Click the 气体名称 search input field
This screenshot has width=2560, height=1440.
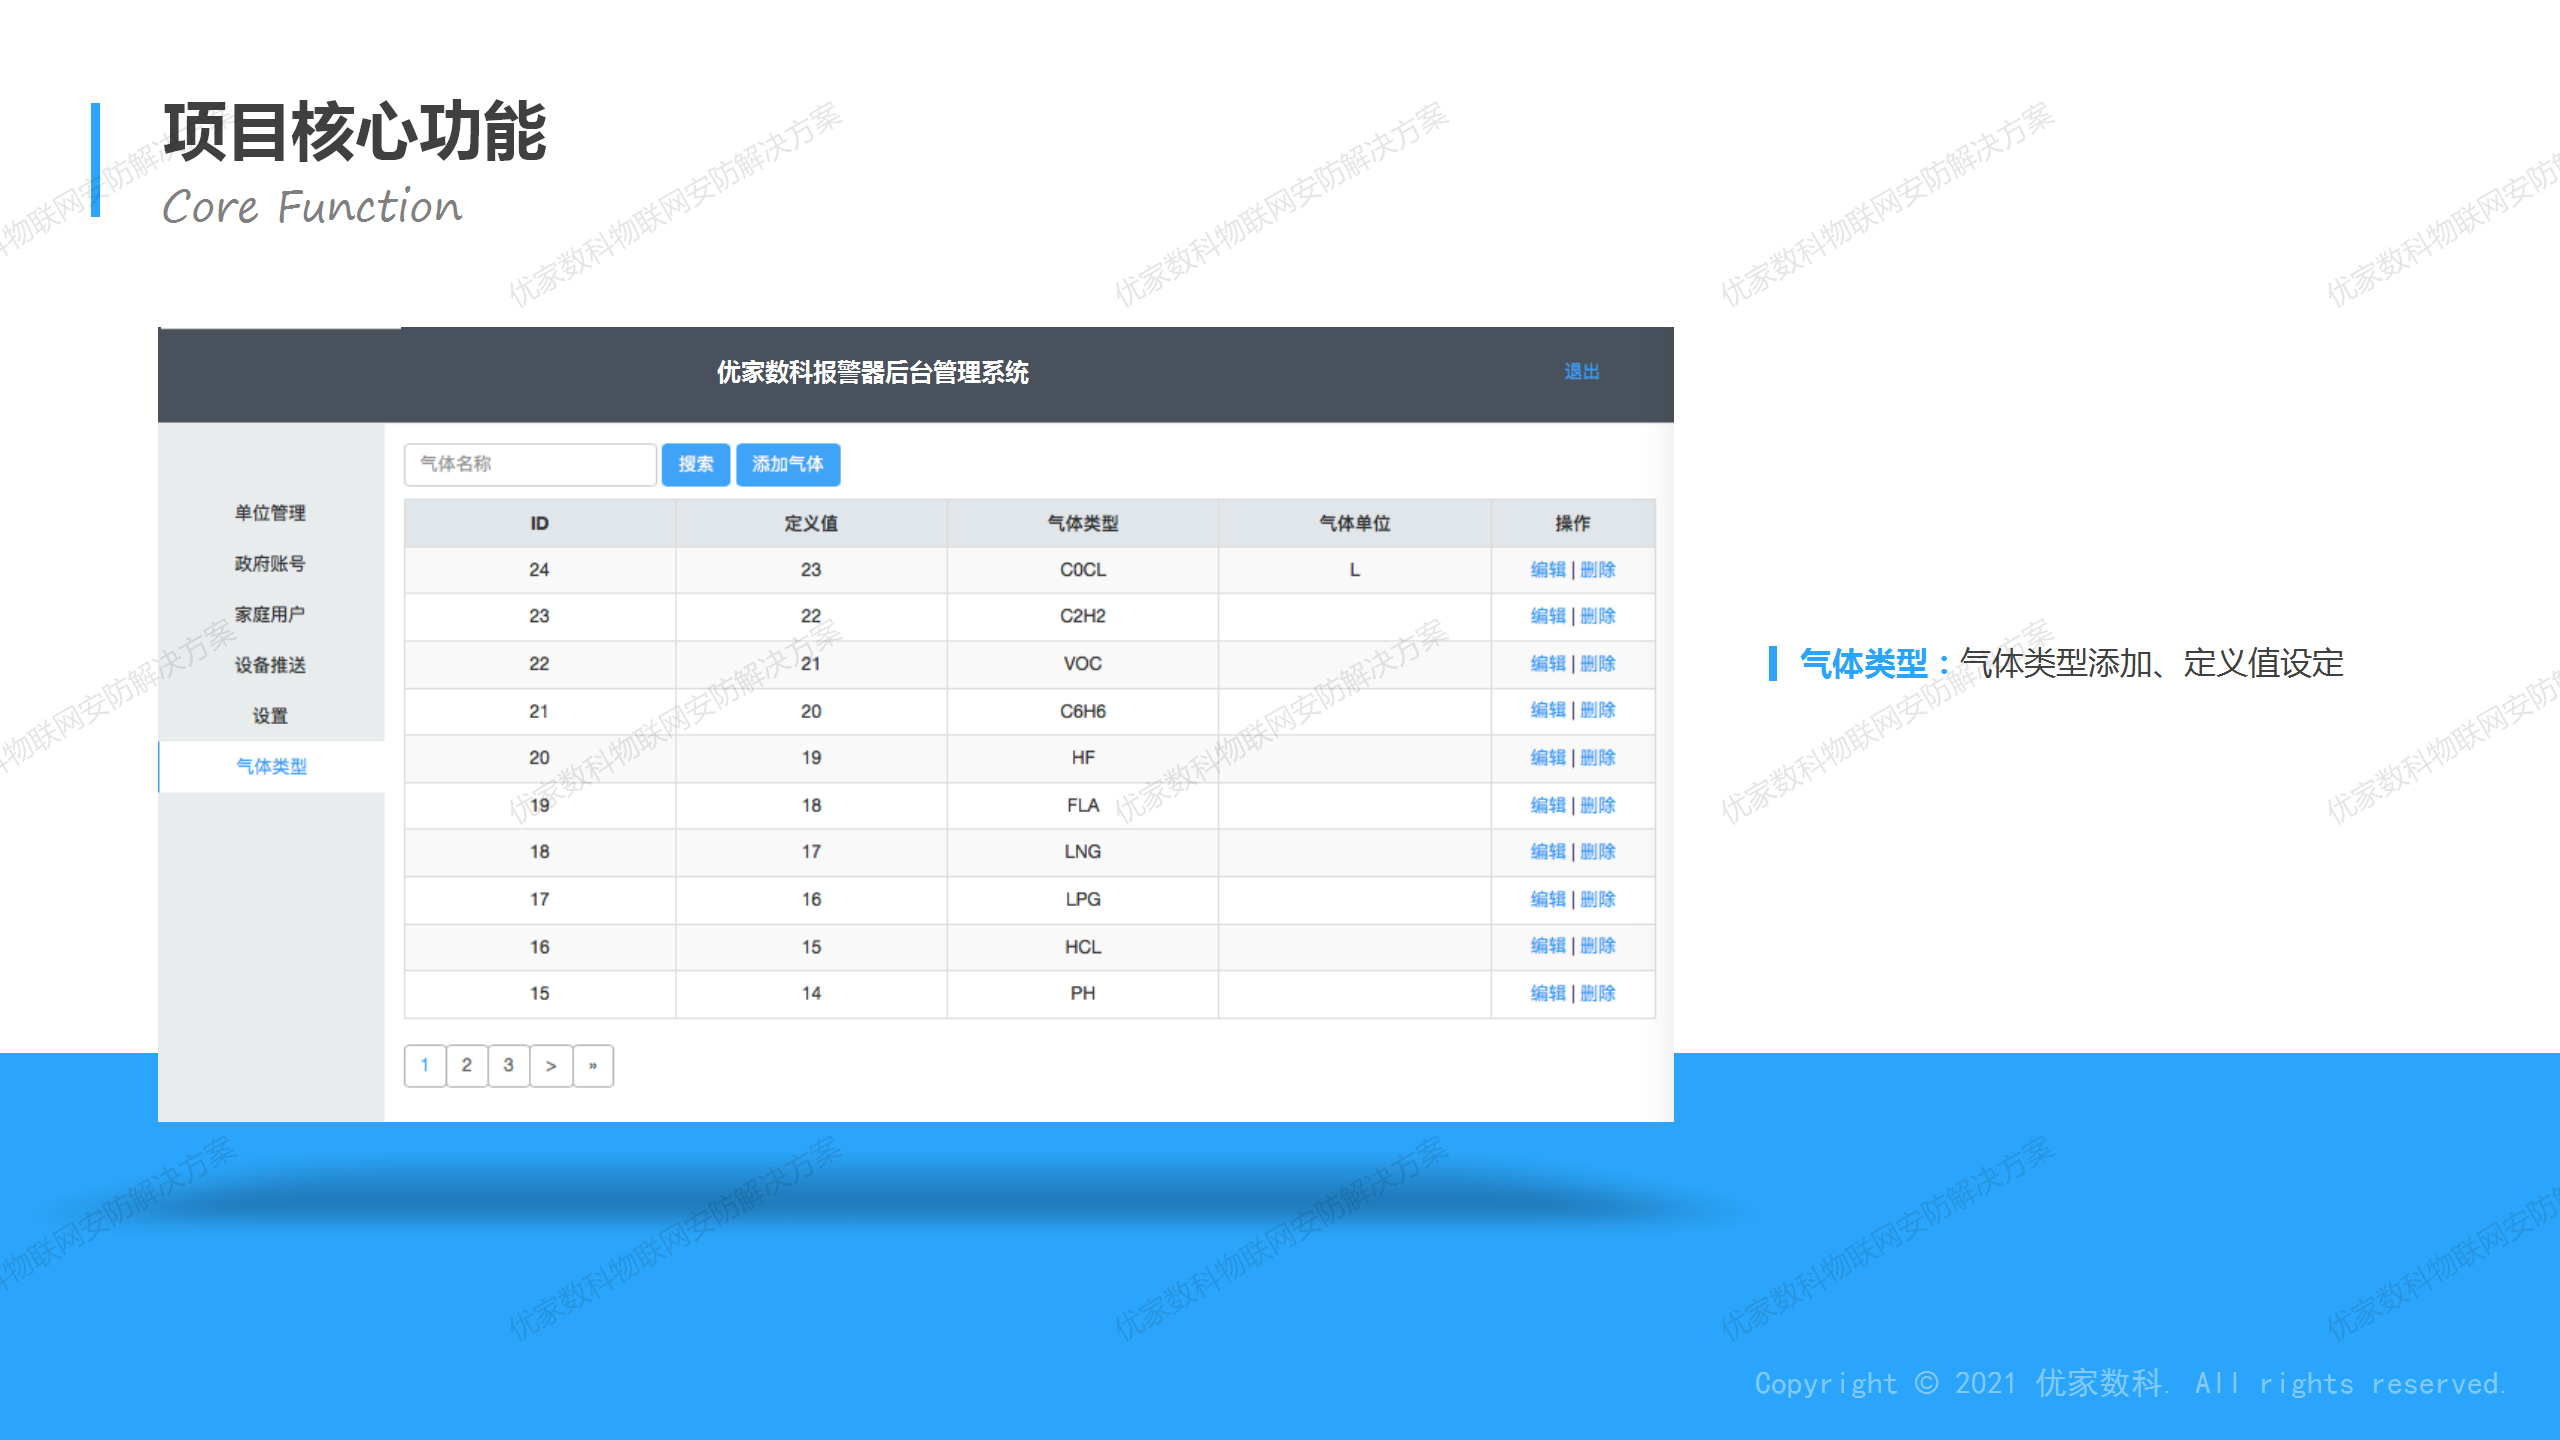pos(530,464)
